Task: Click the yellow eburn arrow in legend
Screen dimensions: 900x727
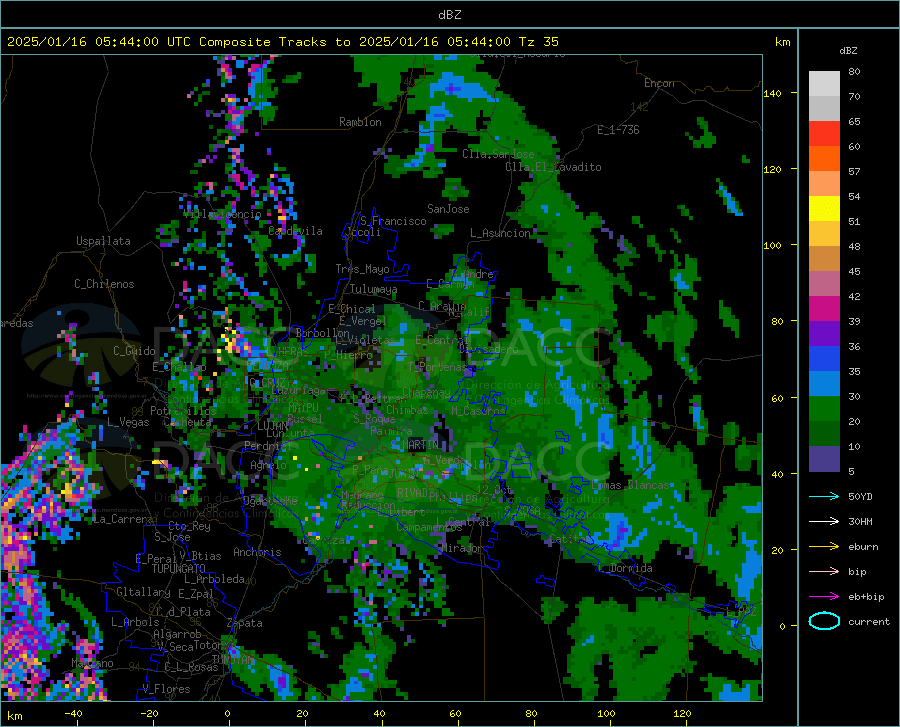Action: click(x=824, y=546)
